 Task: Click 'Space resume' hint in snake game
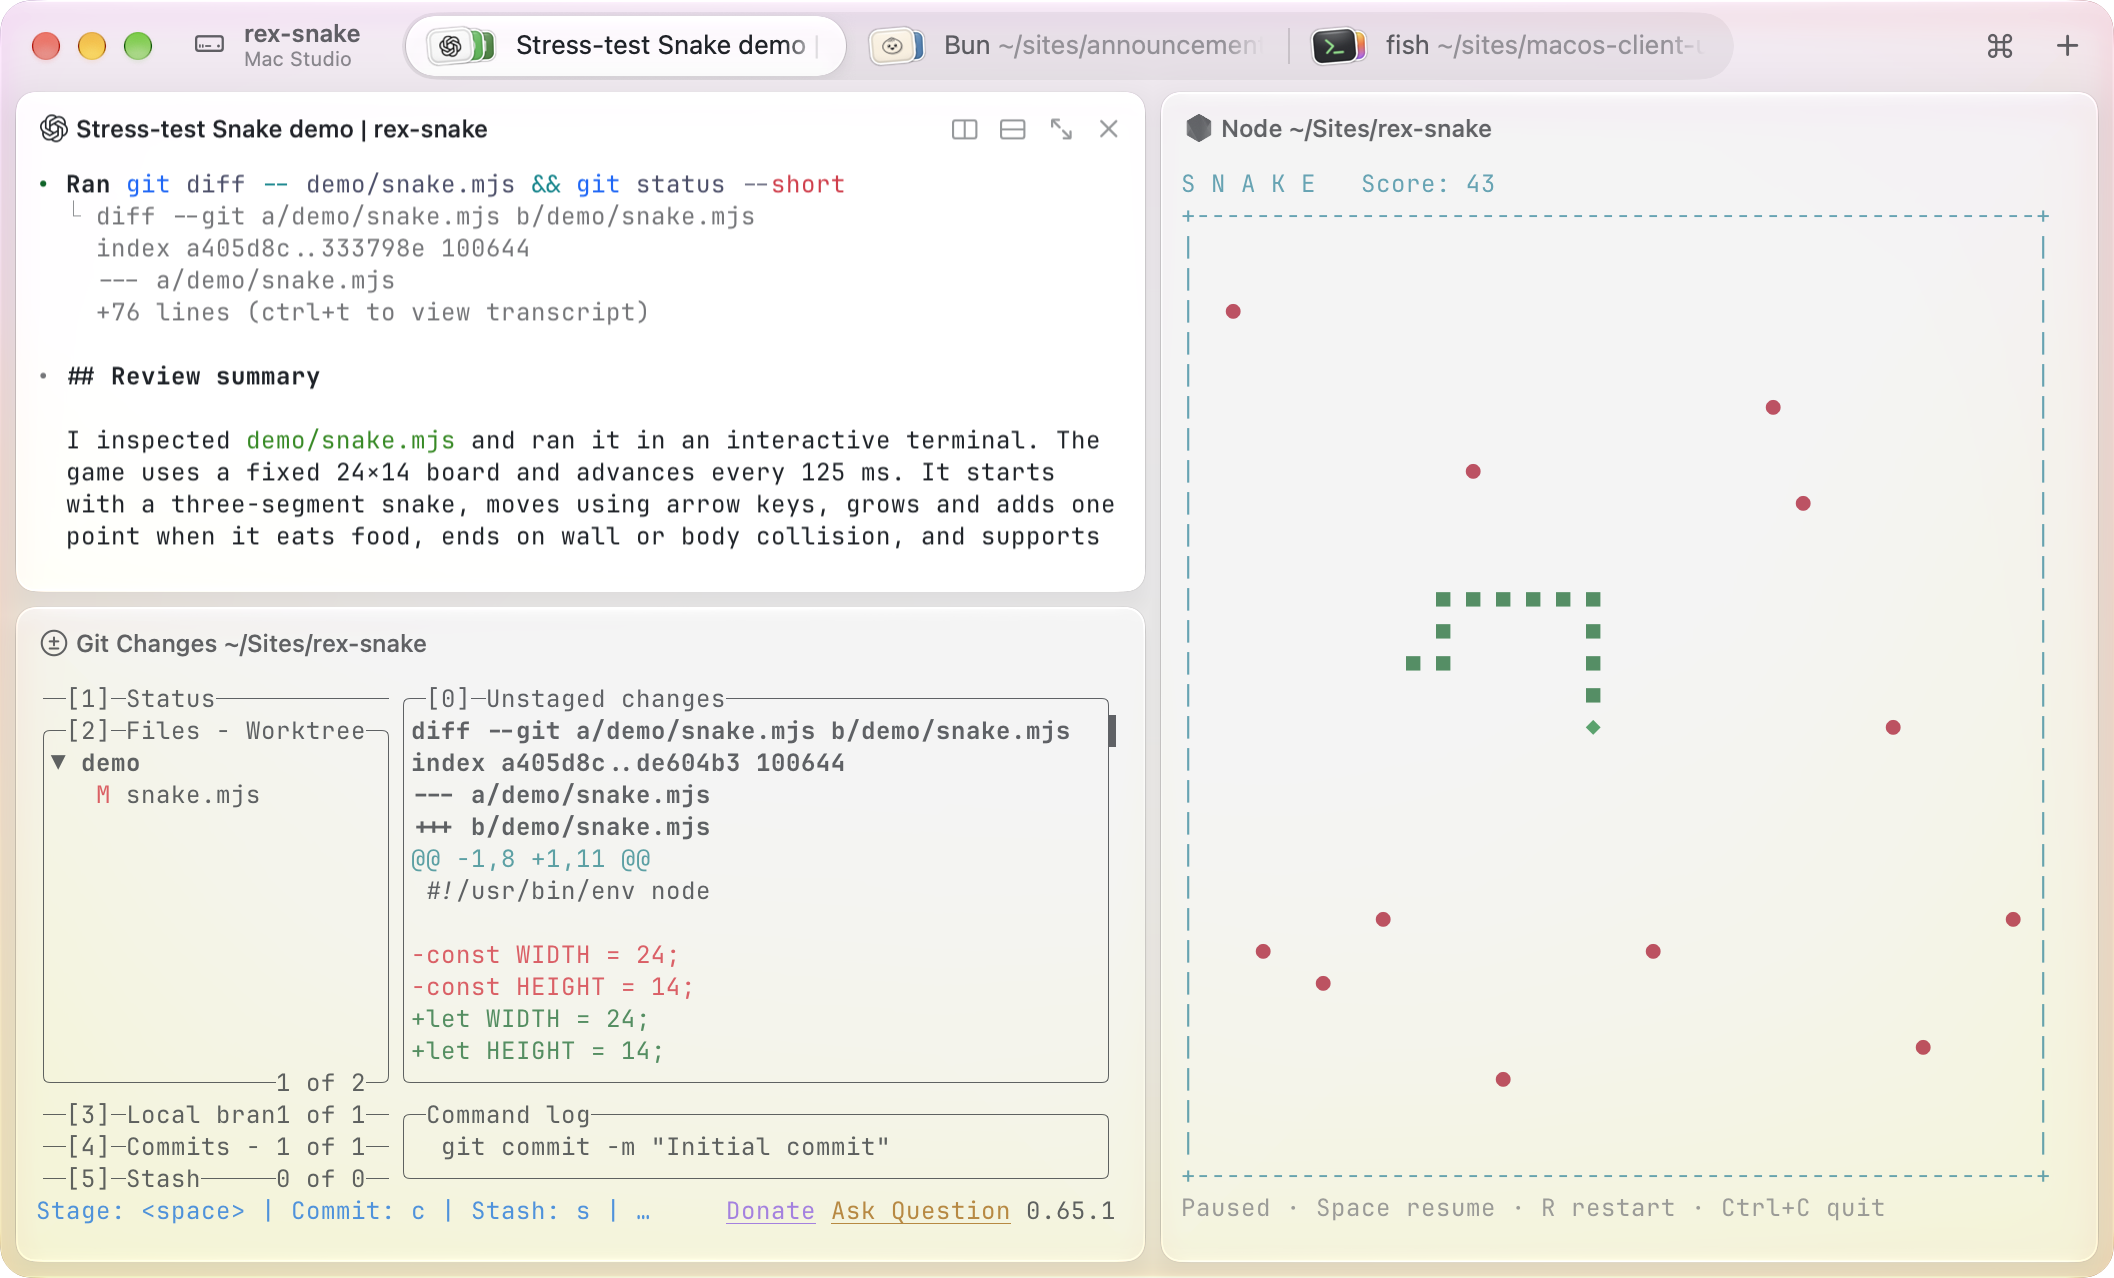point(1405,1208)
